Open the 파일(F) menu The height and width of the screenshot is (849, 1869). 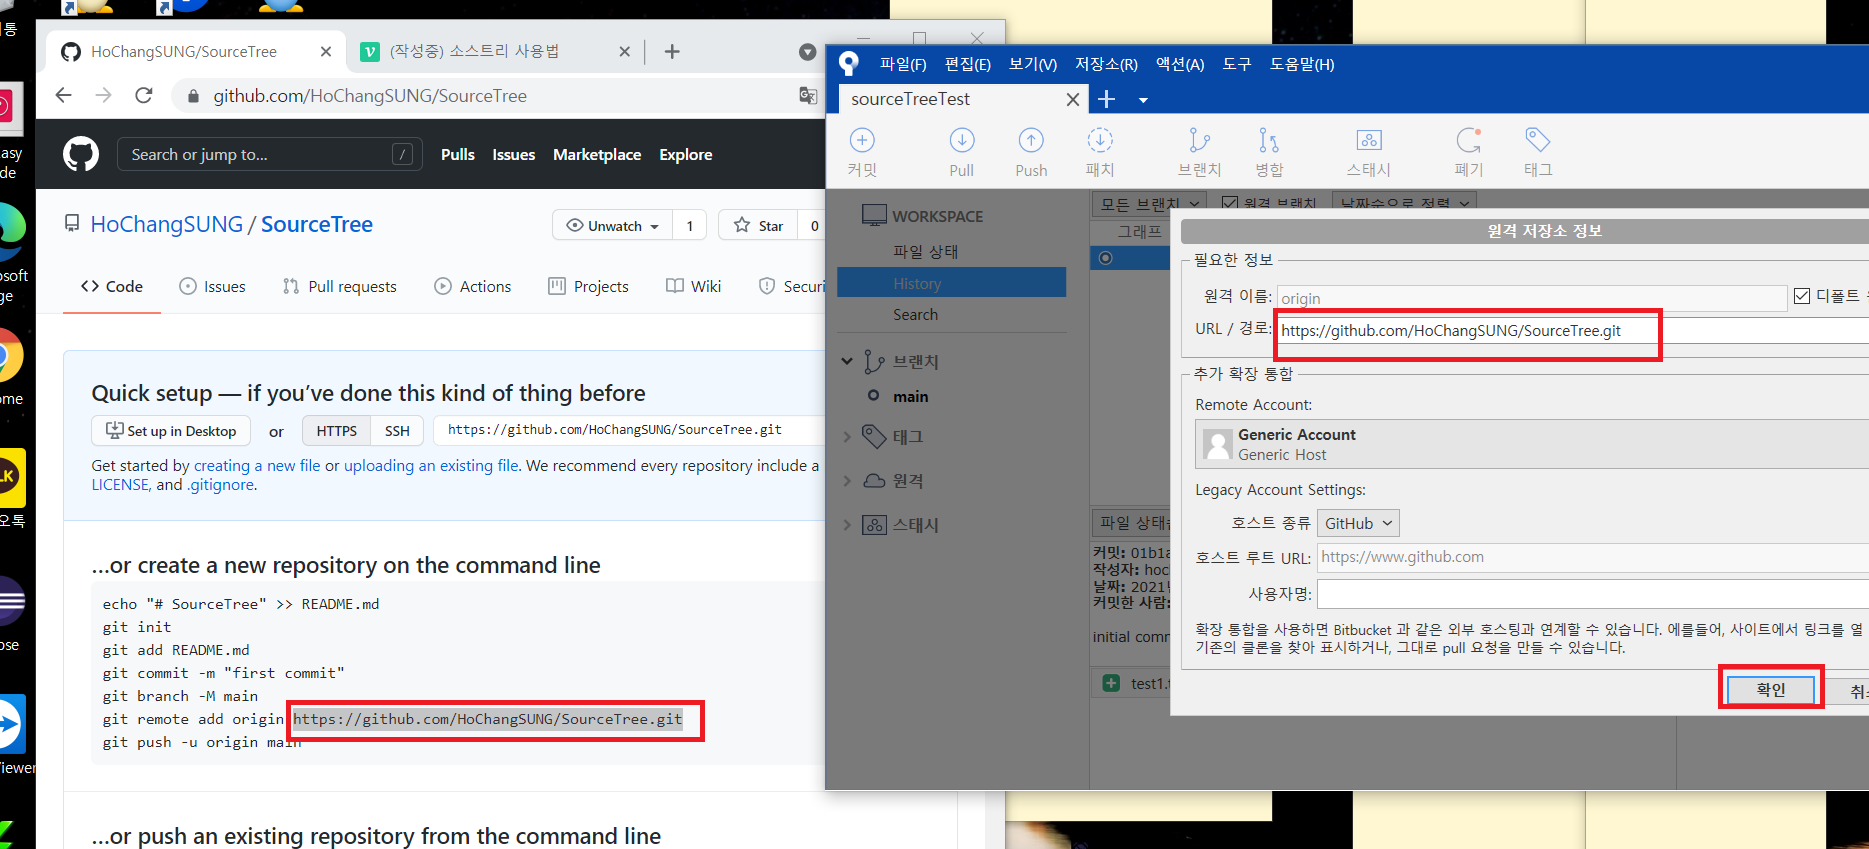pos(903,64)
